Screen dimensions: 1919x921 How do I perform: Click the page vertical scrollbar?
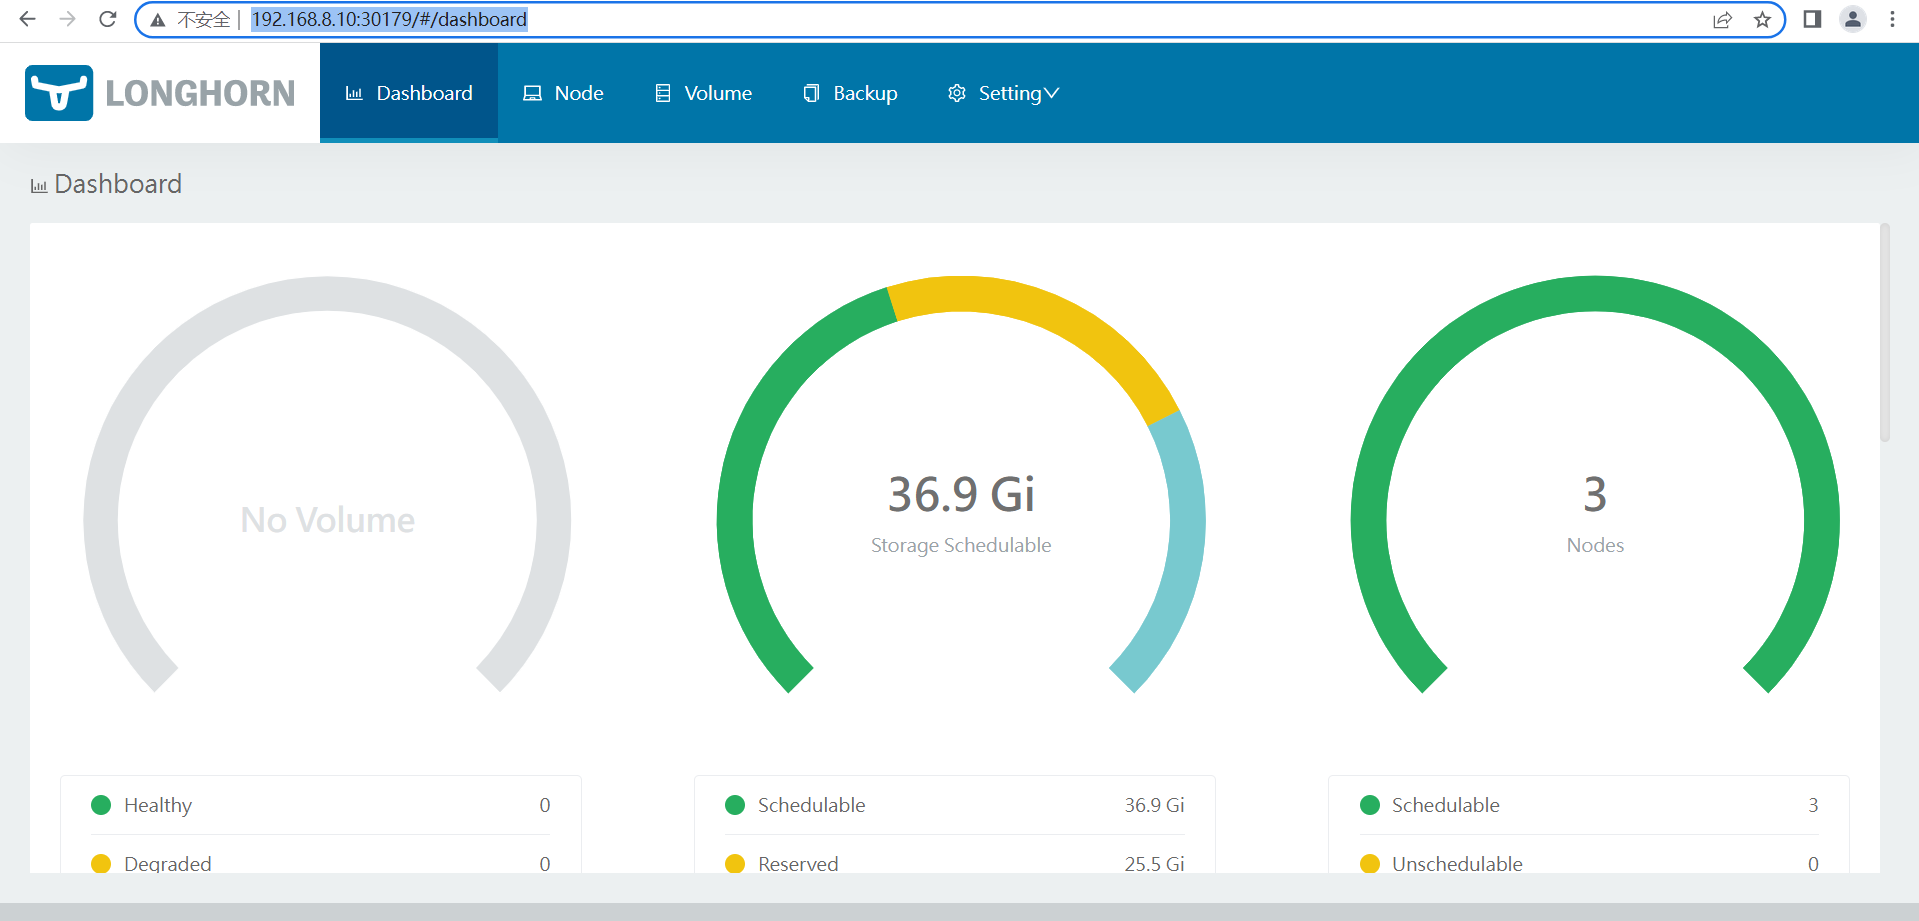pos(1884,332)
